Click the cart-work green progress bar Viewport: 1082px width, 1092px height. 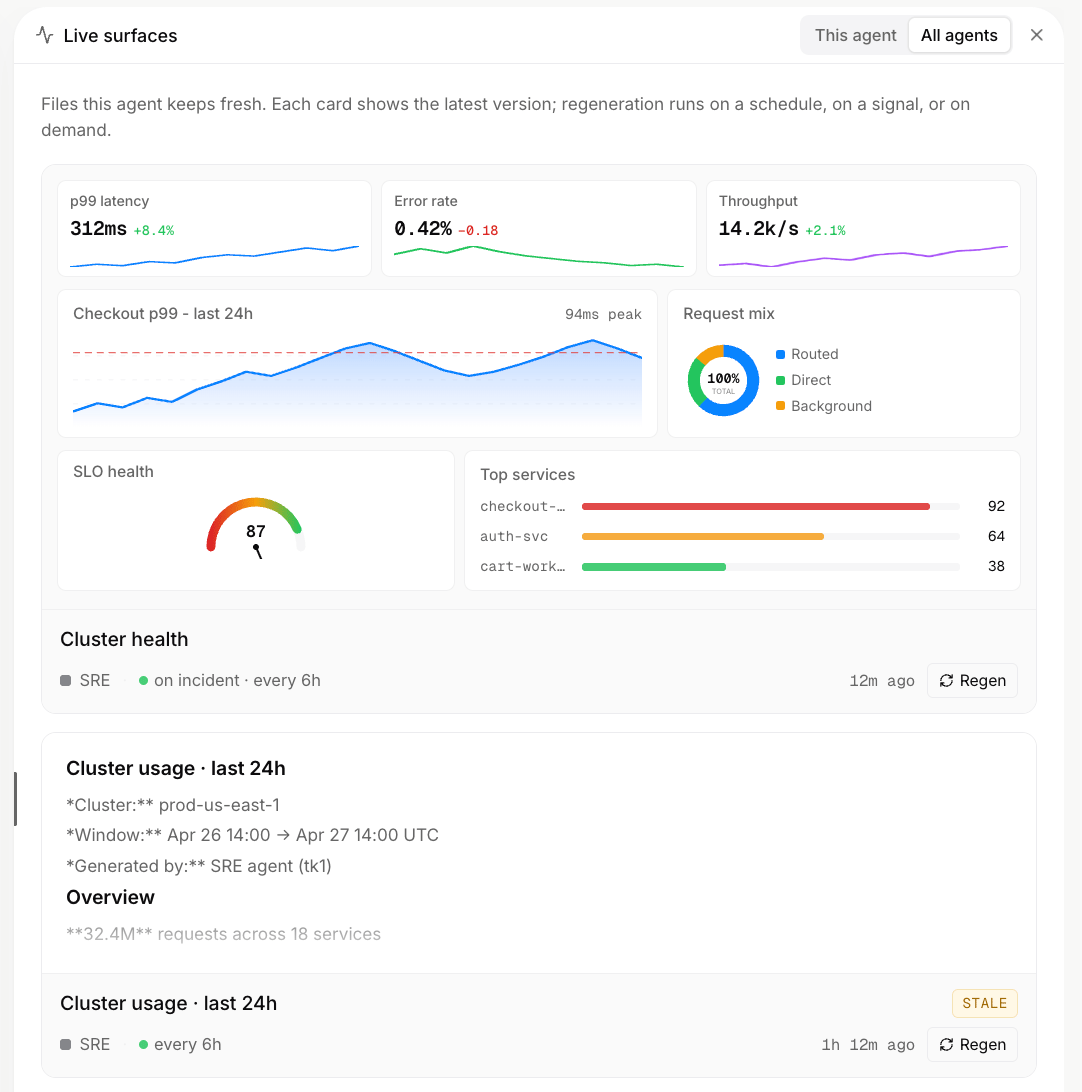(x=654, y=567)
